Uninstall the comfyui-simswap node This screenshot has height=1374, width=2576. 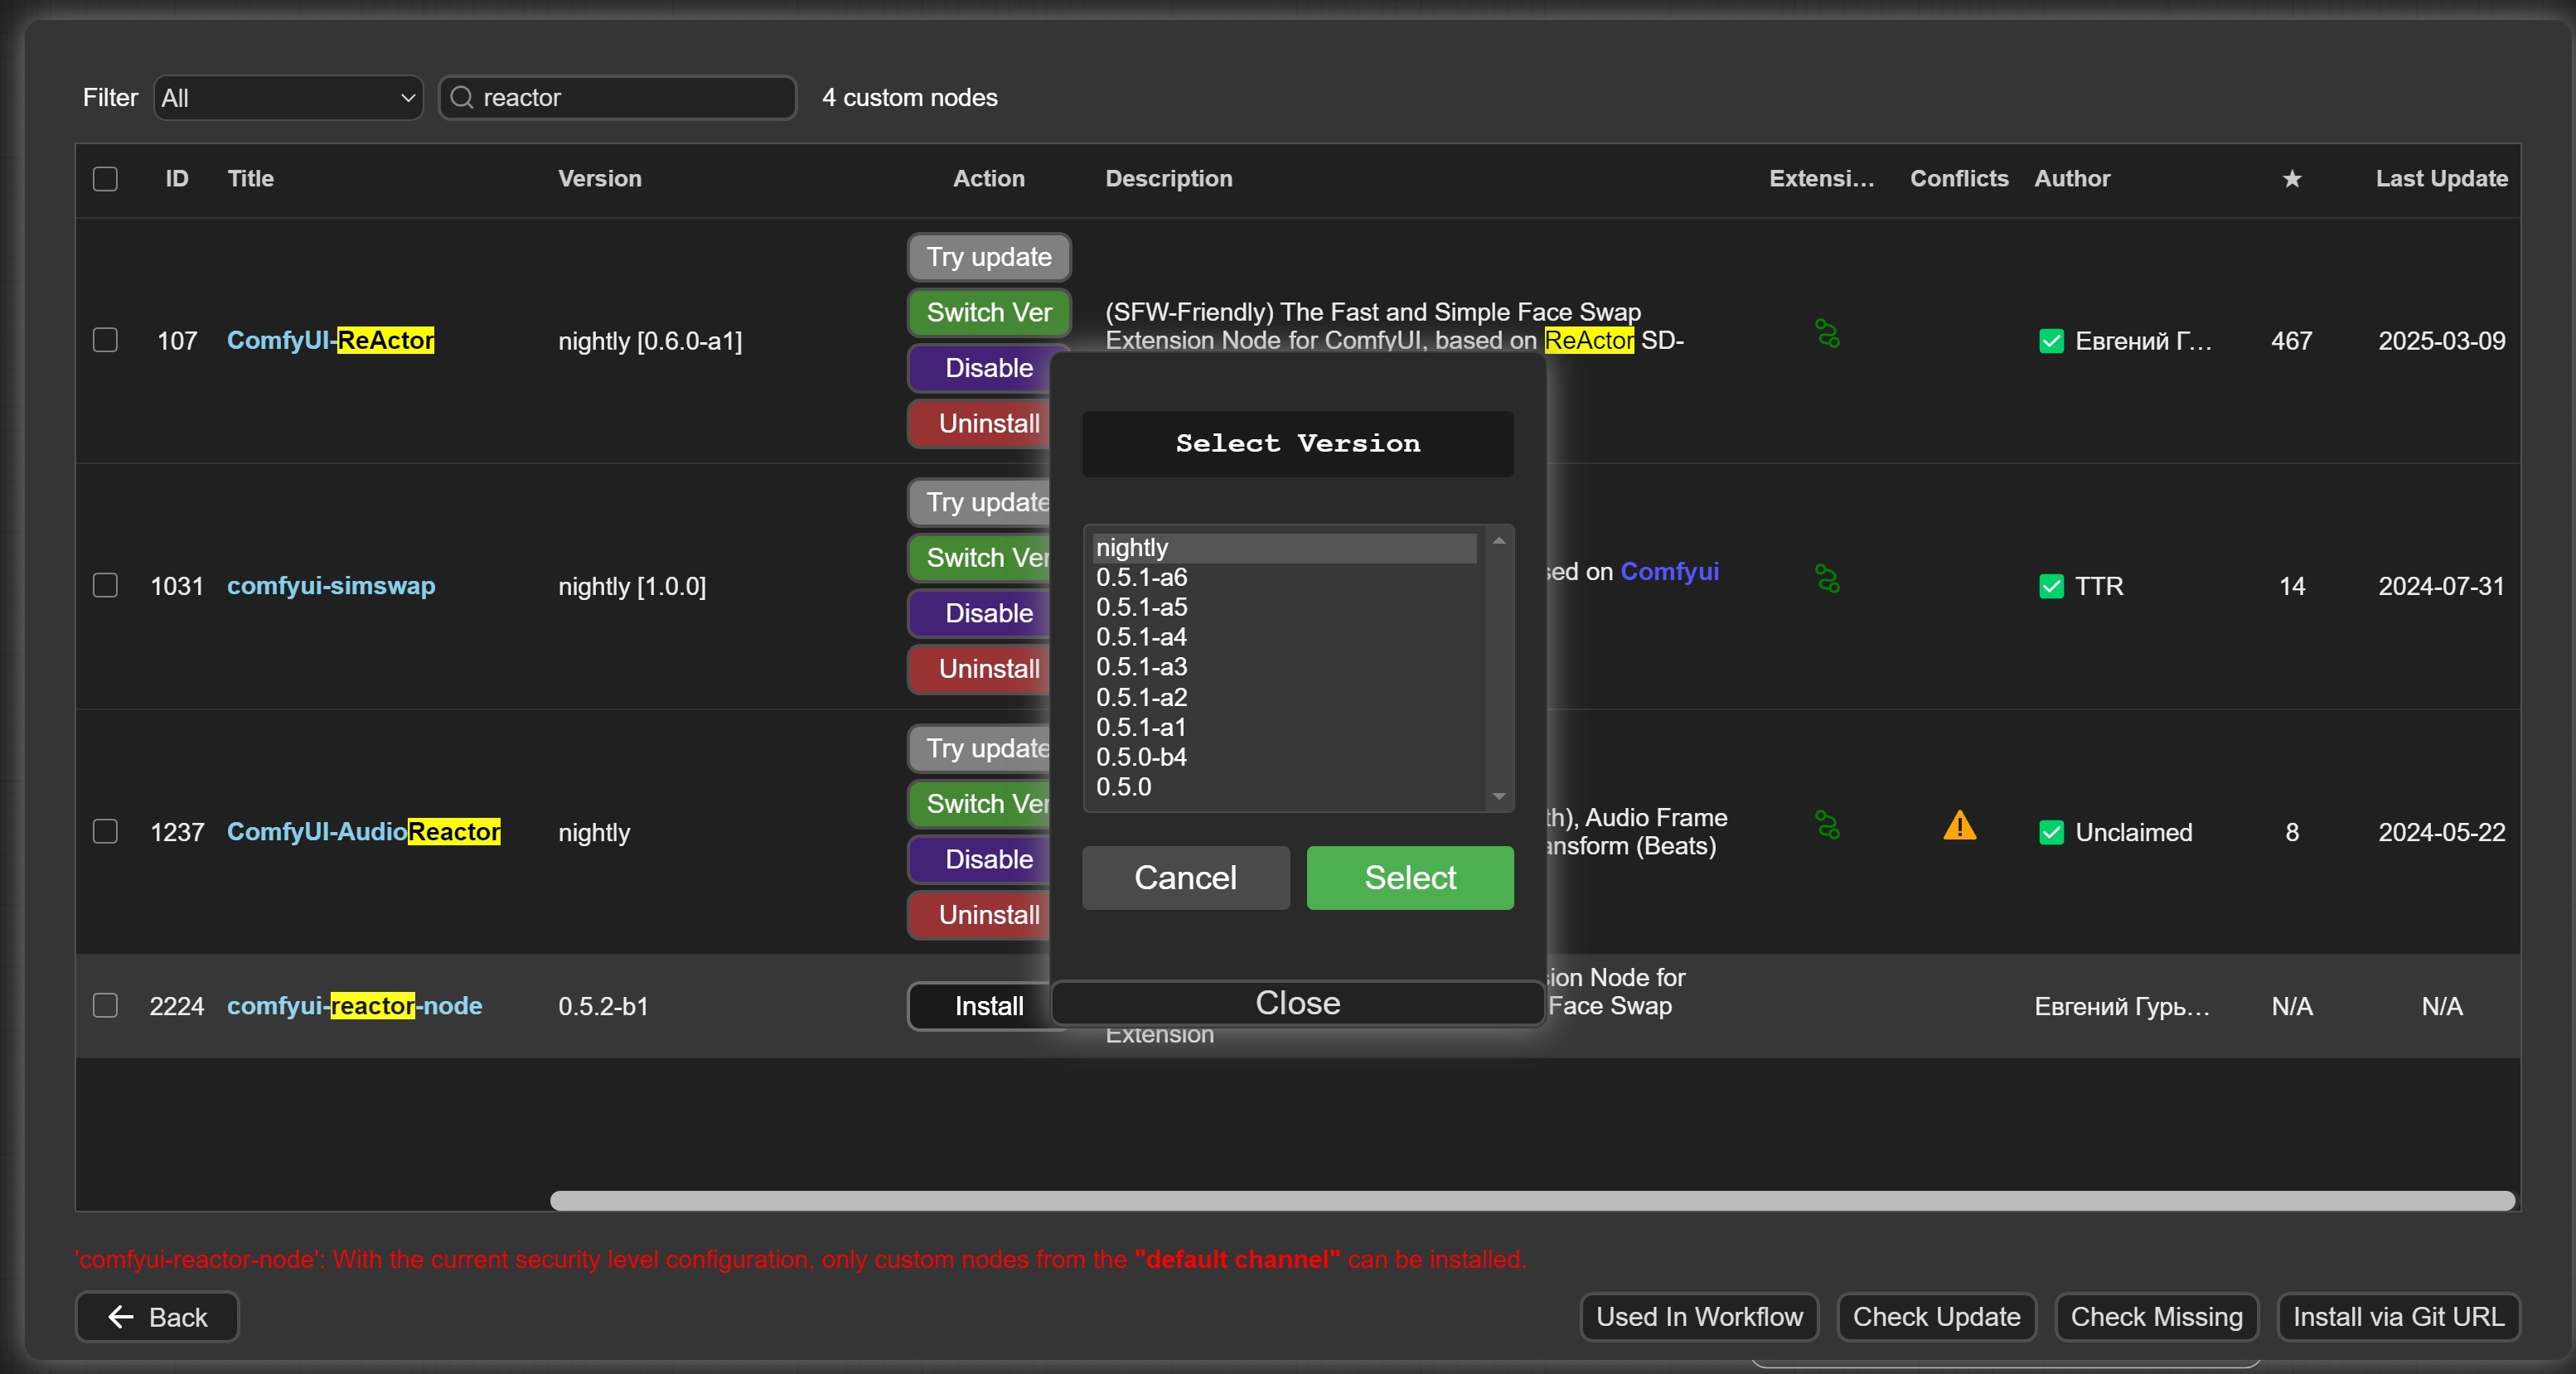click(x=980, y=668)
